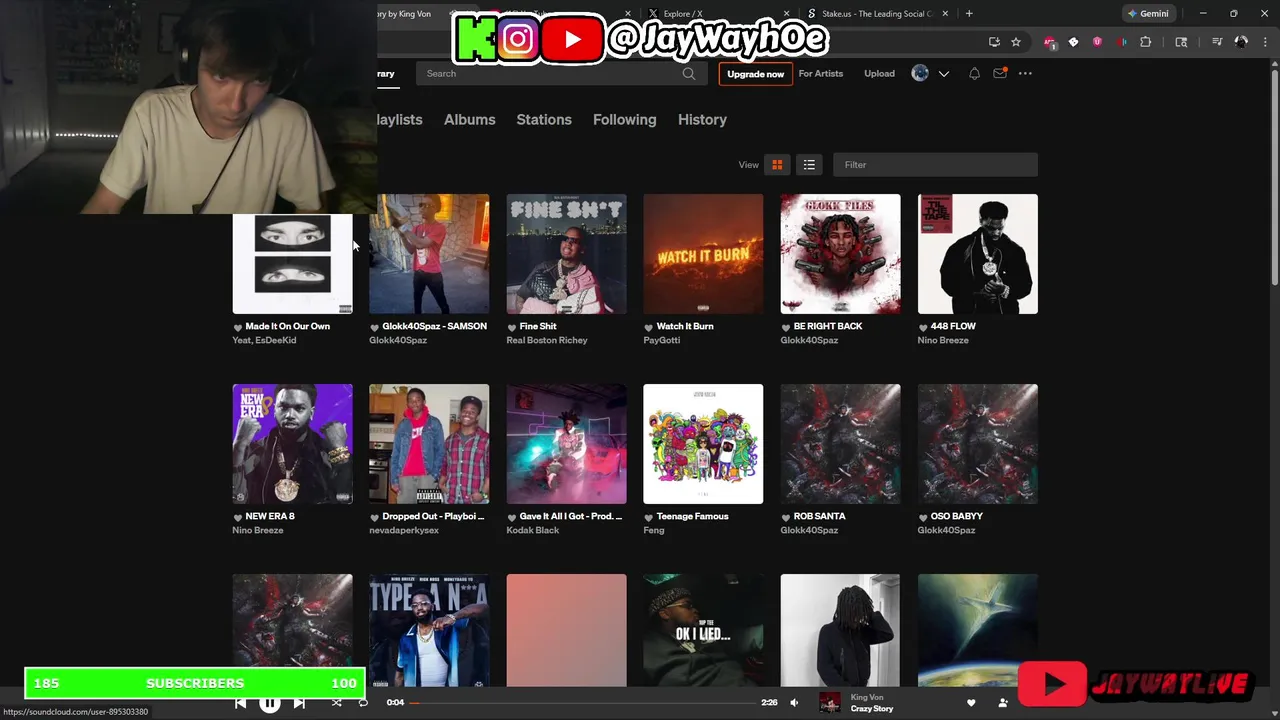1280x720 pixels.
Task: Open the notifications bell
Action: pyautogui.click(x=974, y=74)
